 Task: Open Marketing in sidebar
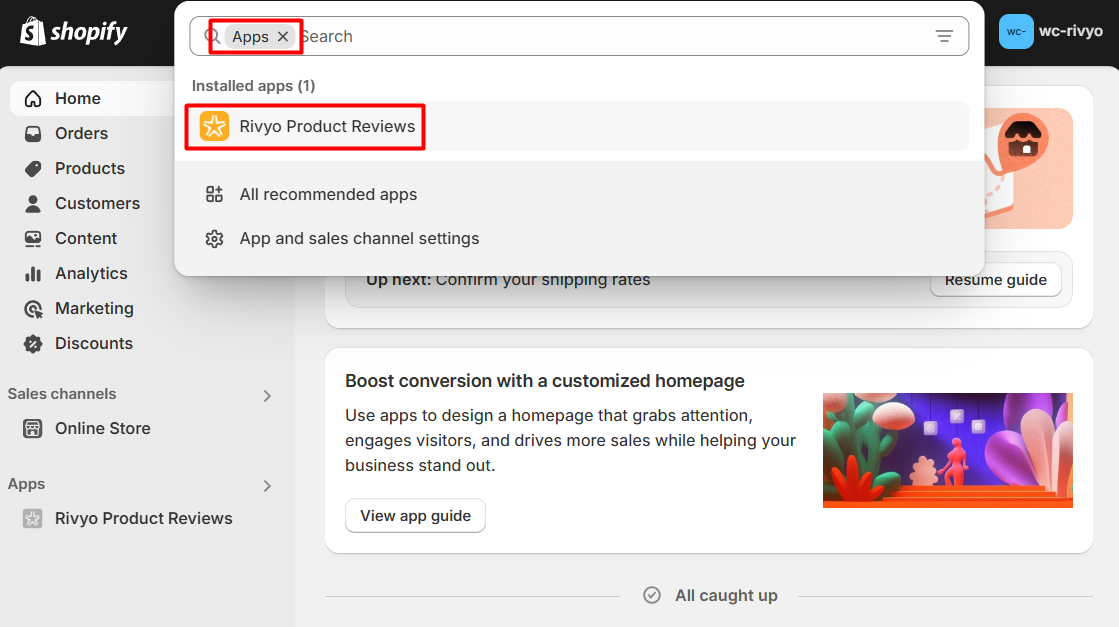94,308
